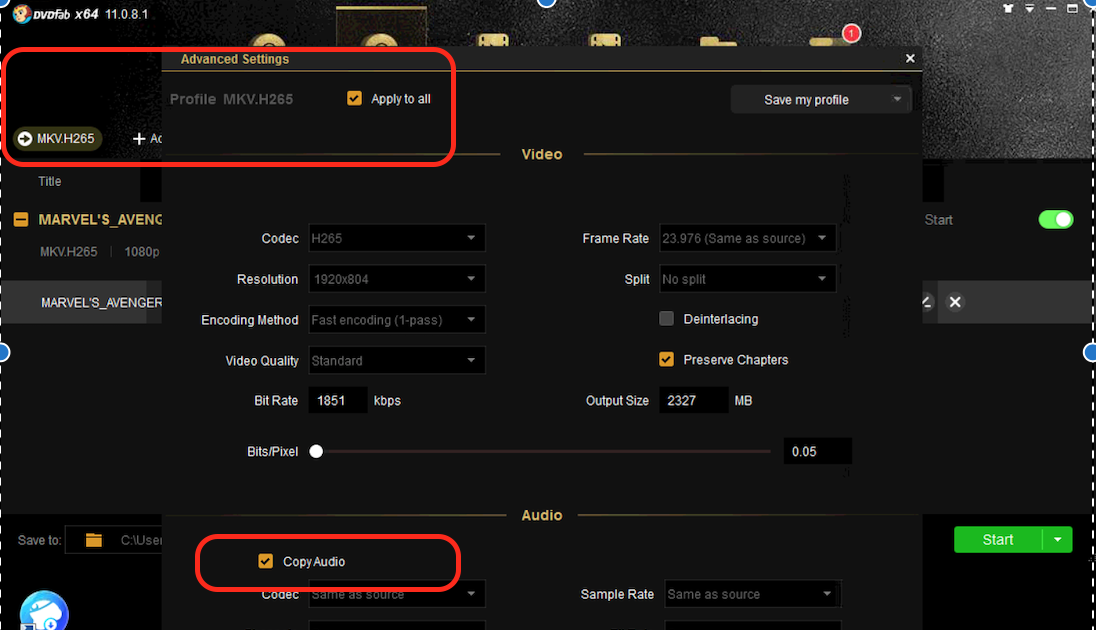The width and height of the screenshot is (1096, 630).
Task: Open the Save my profile dropdown
Action: pos(821,99)
